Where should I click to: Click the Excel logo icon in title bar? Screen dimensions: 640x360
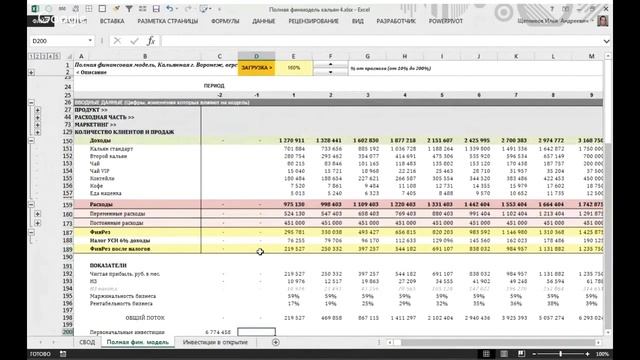36,9
